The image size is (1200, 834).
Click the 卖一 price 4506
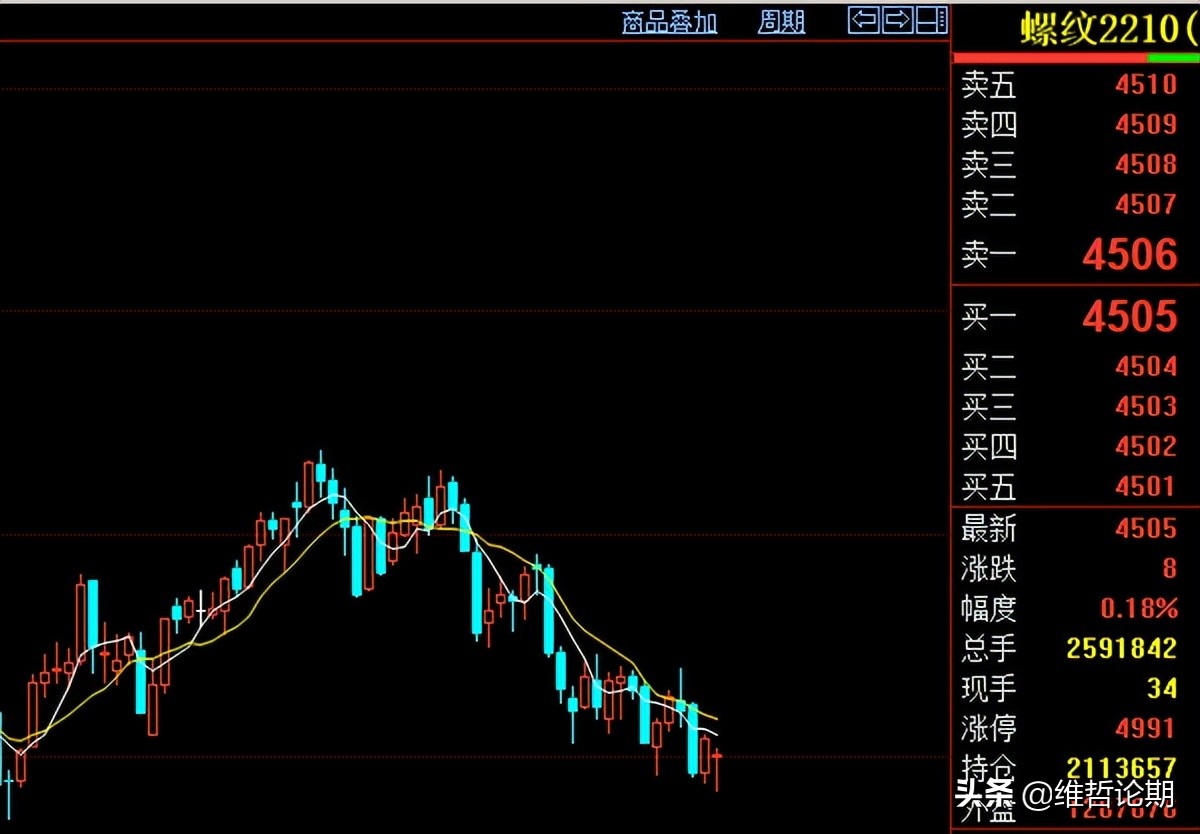click(1130, 255)
